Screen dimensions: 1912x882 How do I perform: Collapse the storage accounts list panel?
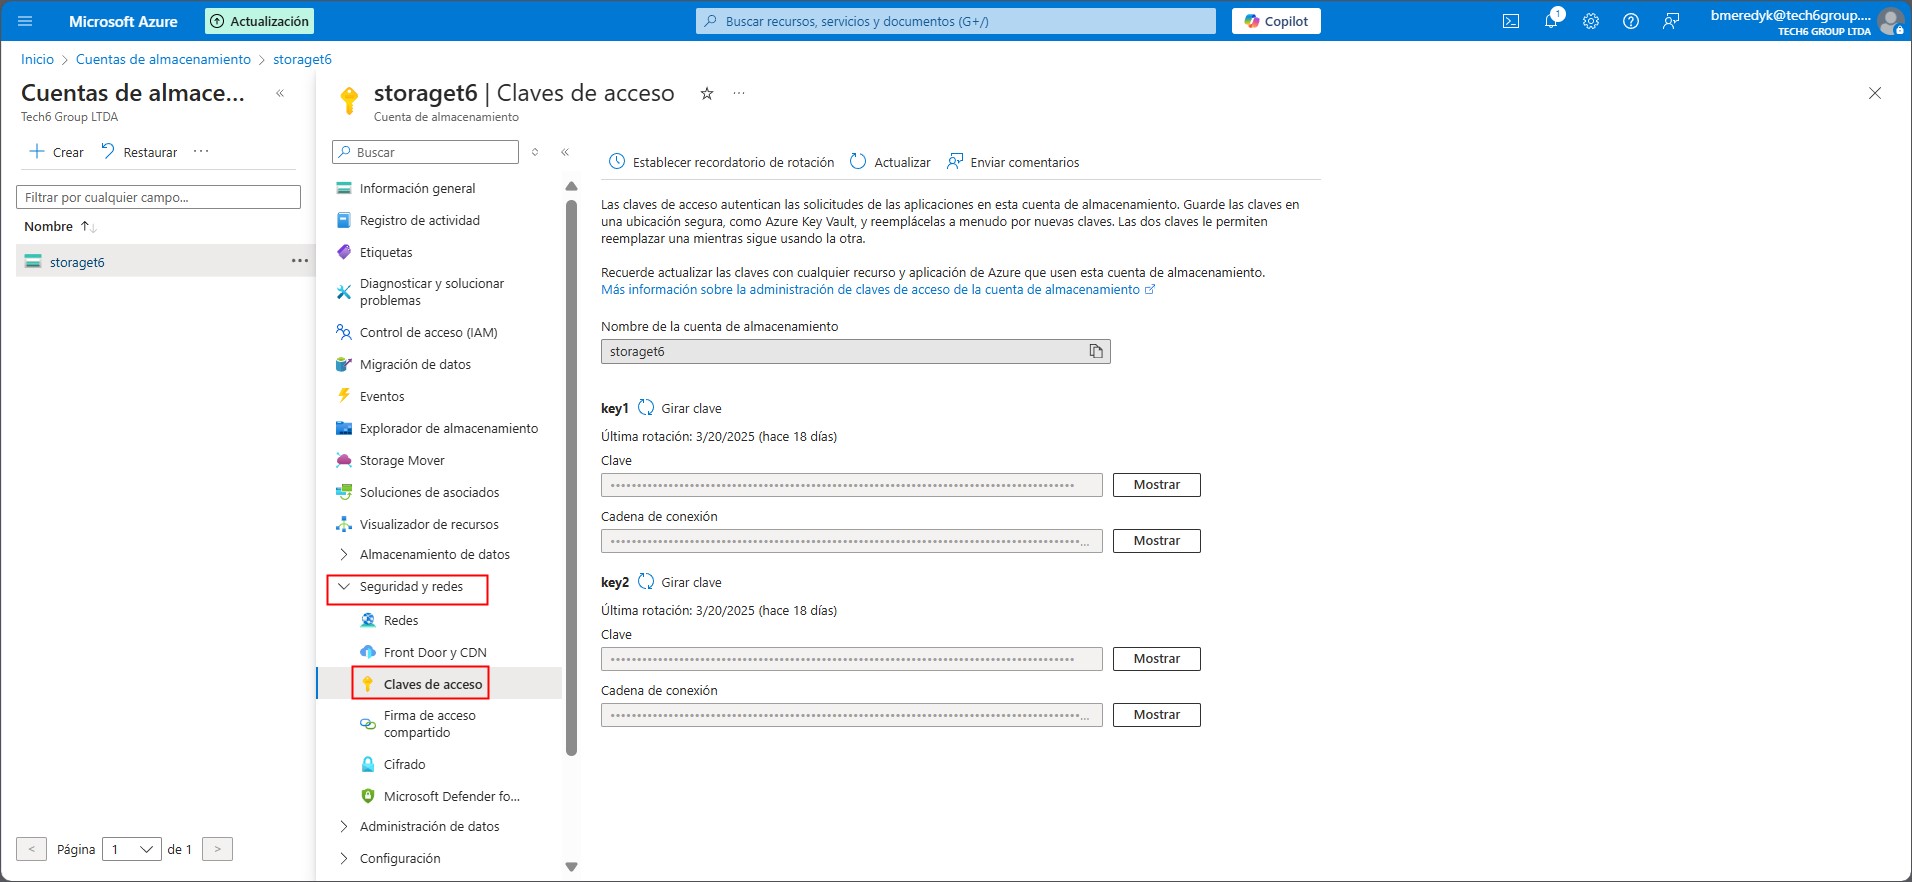coord(280,93)
